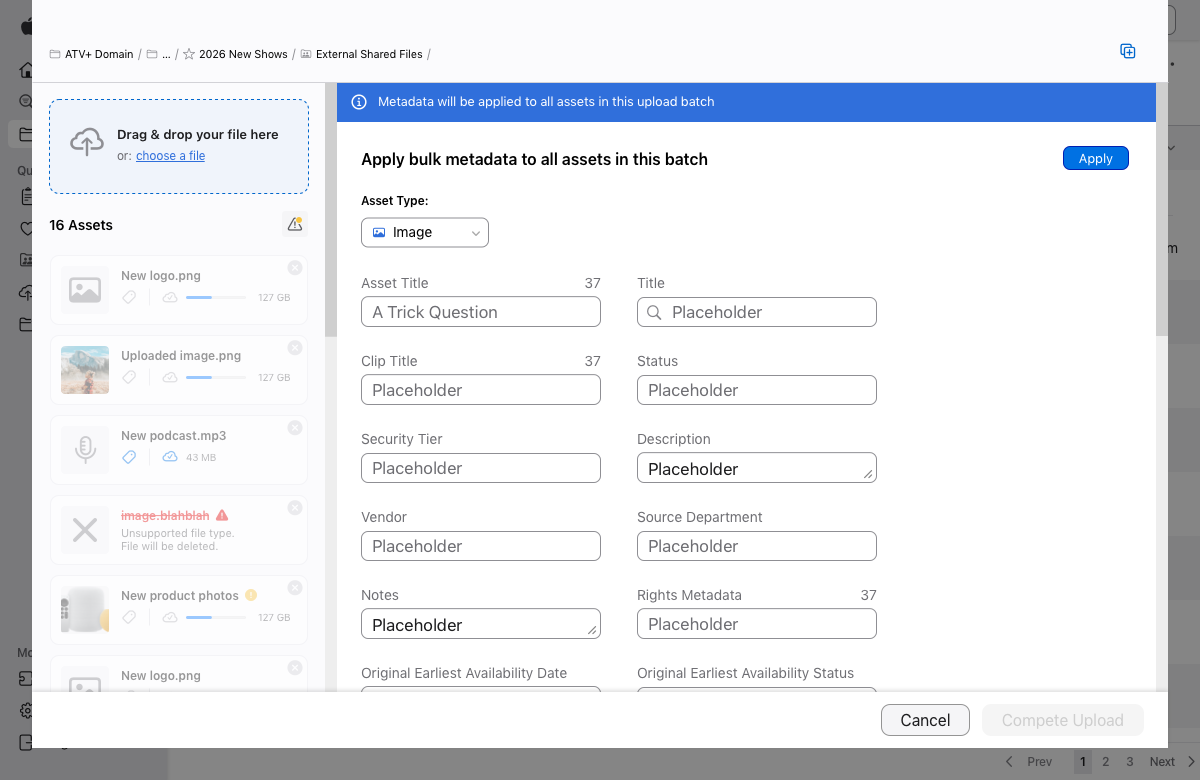Click the Home icon in the left rail
Image resolution: width=1200 pixels, height=780 pixels.
click(x=27, y=70)
